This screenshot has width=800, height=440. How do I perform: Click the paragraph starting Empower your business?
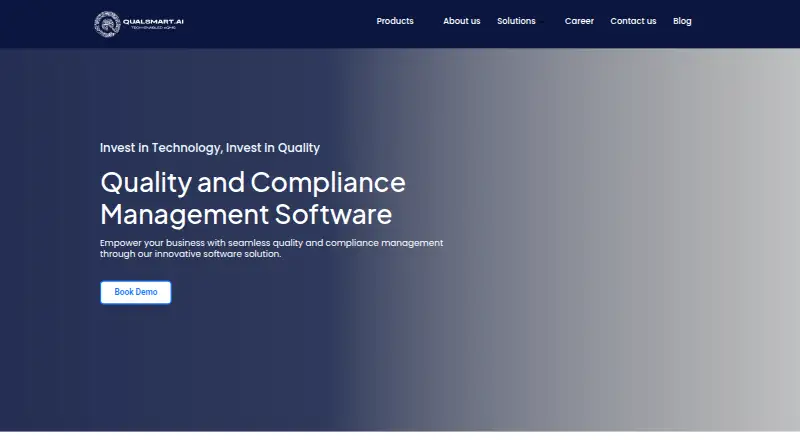tap(271, 249)
